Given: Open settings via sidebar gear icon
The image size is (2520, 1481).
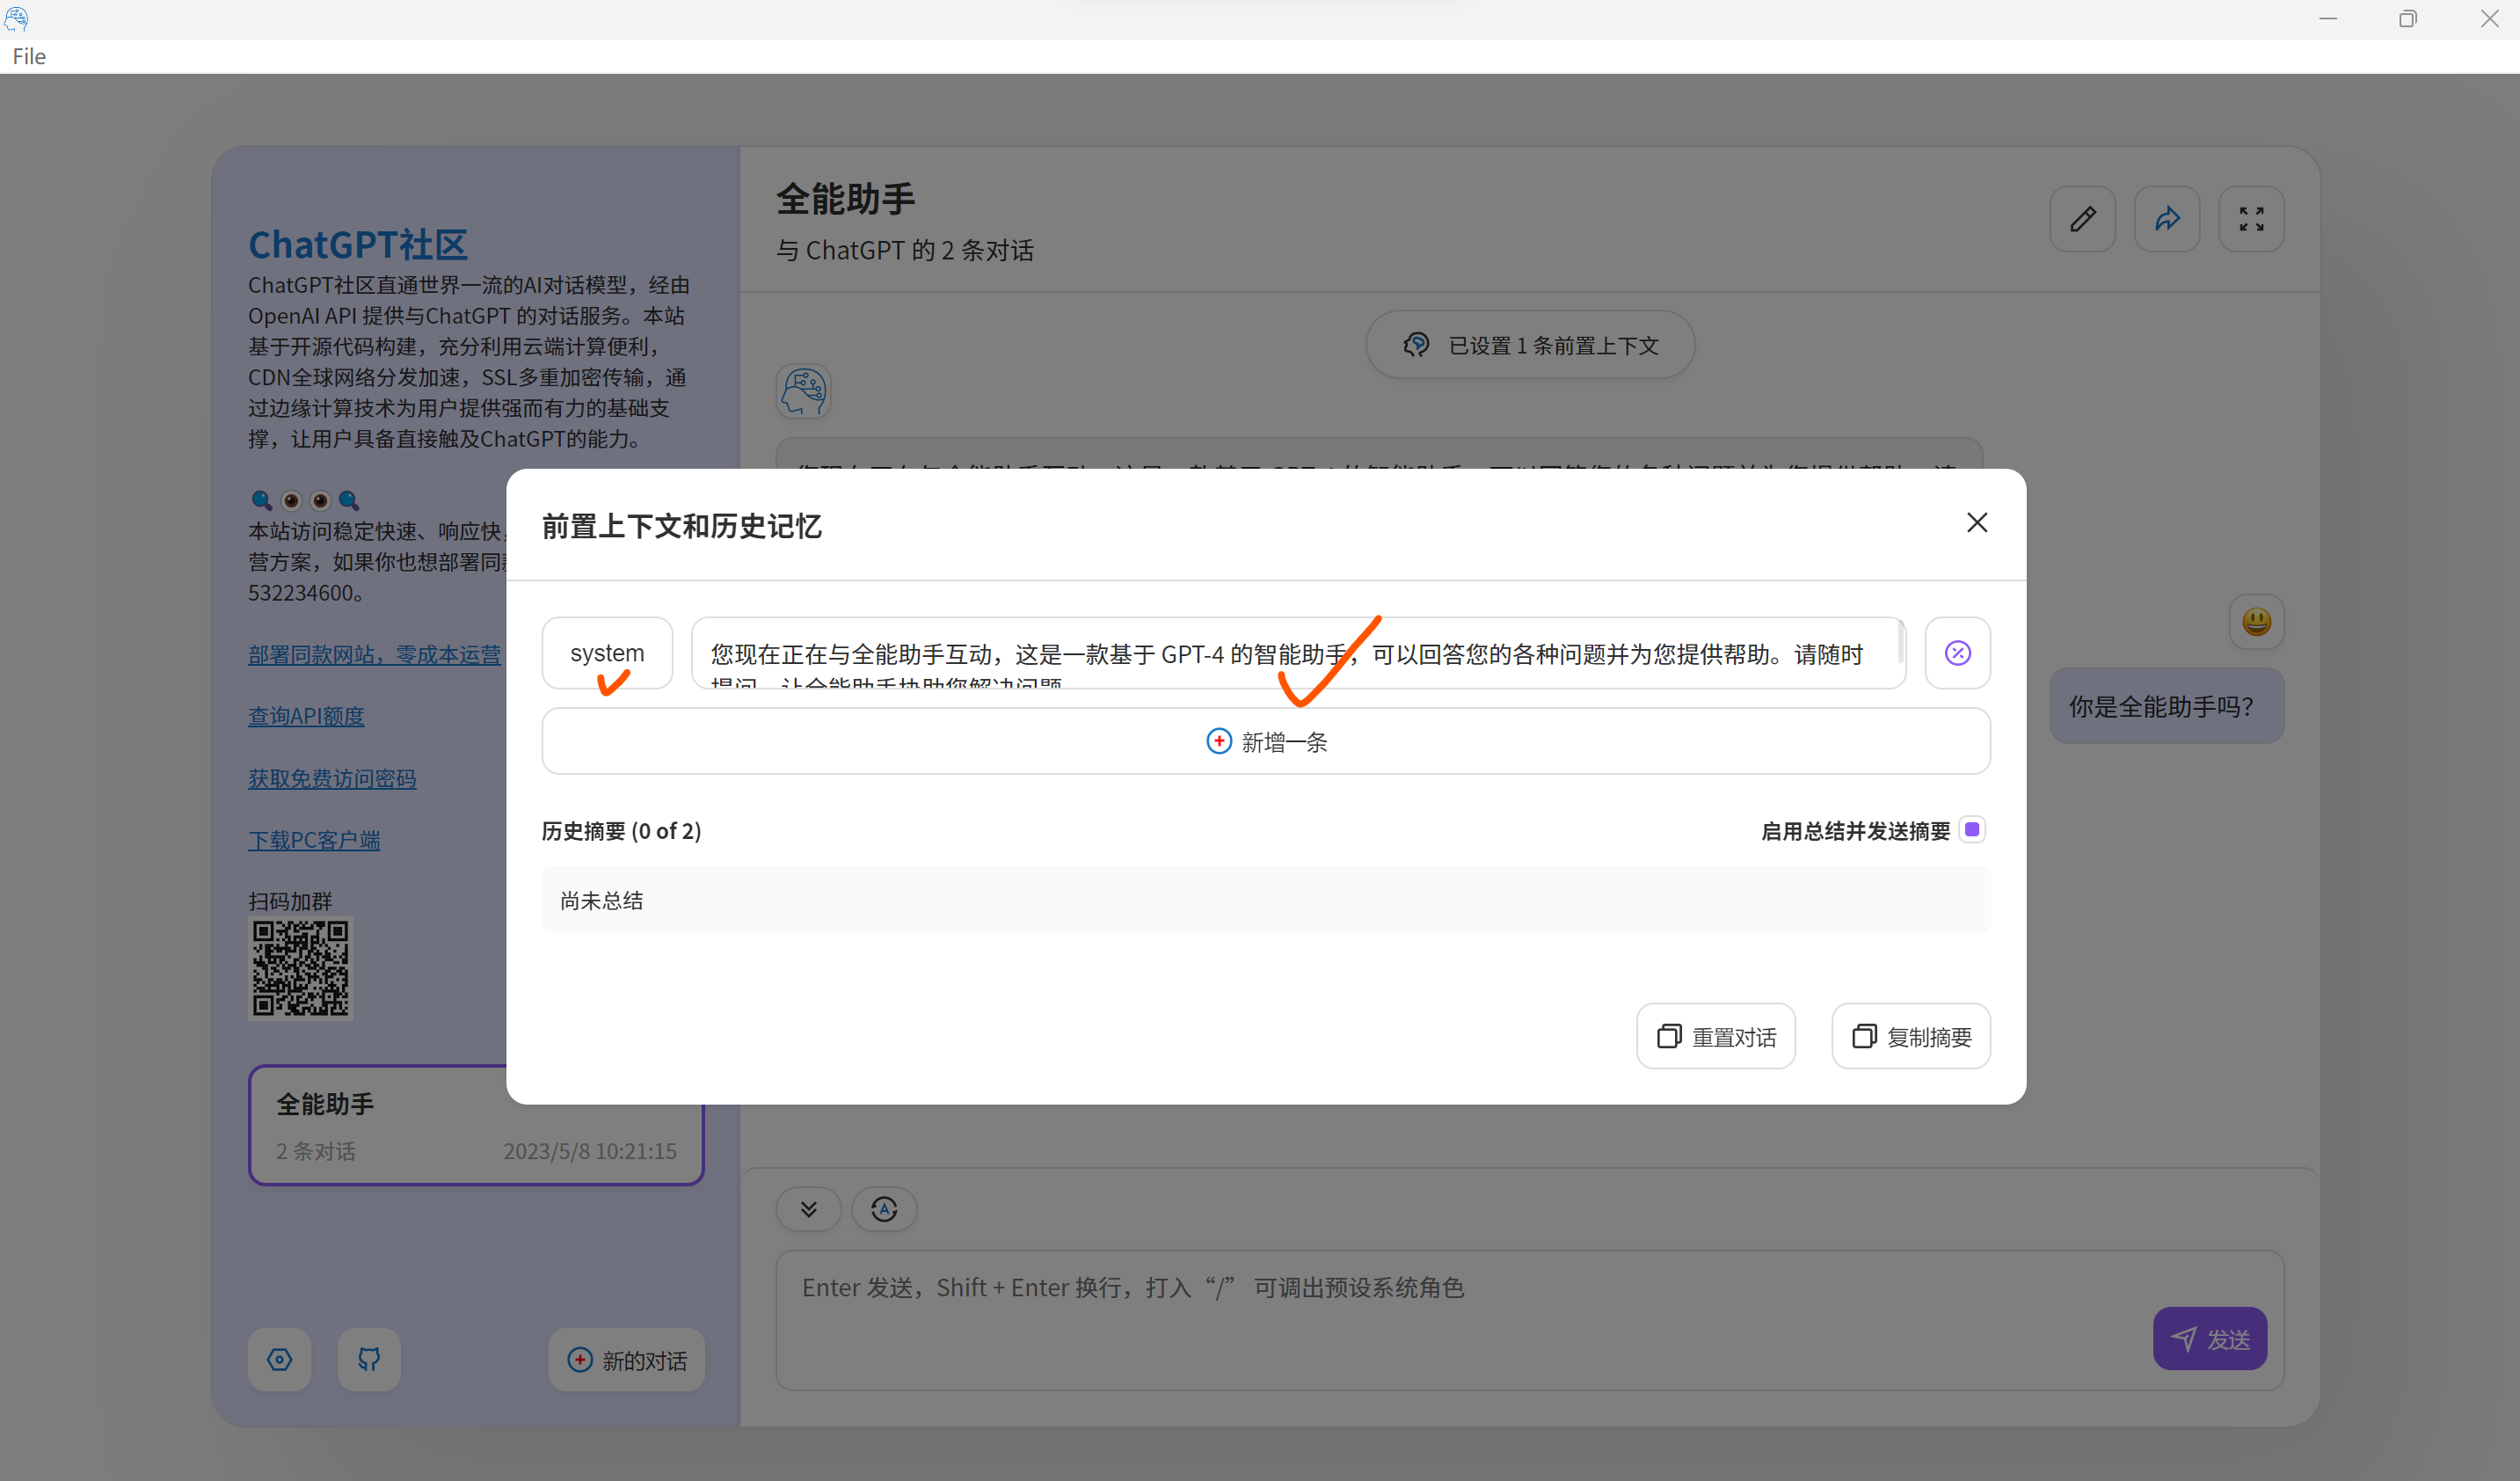Looking at the screenshot, I should coord(279,1359).
